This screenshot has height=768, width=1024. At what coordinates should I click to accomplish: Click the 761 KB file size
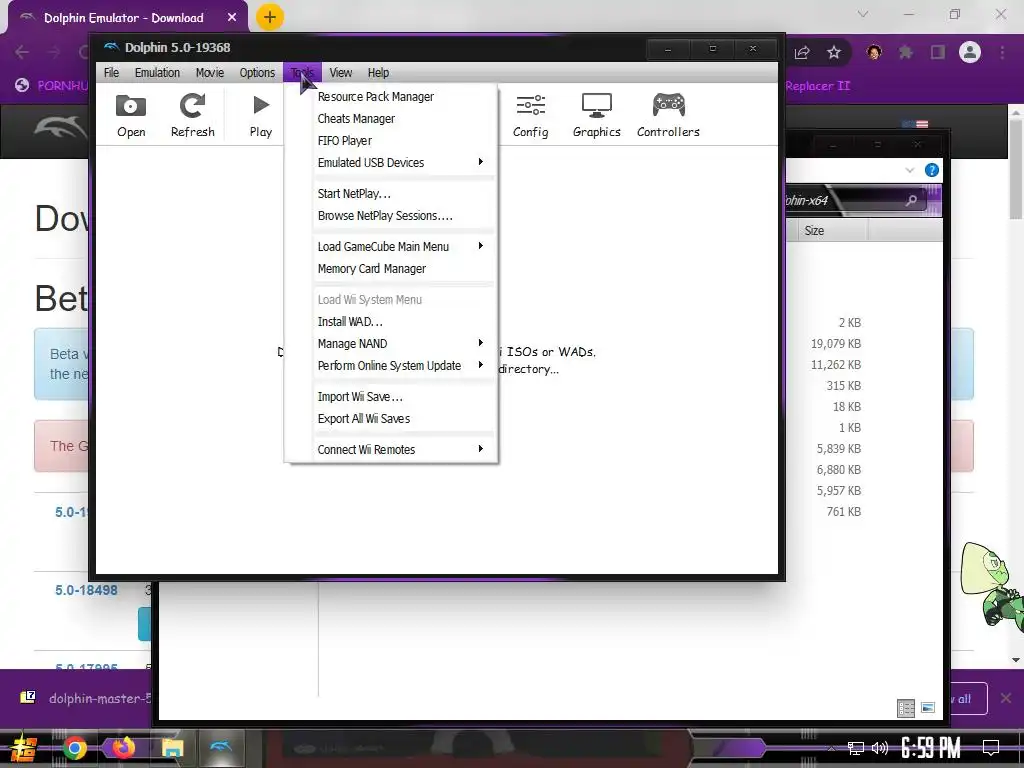pos(844,511)
